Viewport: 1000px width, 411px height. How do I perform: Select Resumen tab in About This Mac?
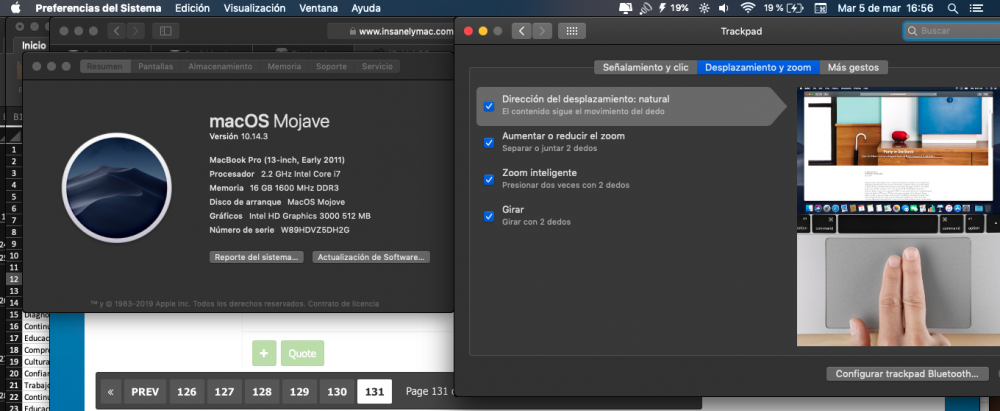pyautogui.click(x=105, y=66)
